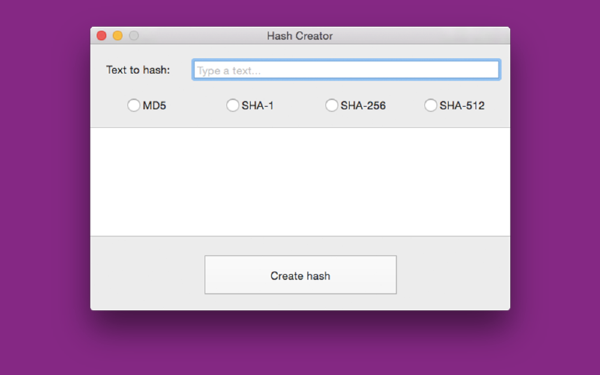This screenshot has width=600, height=375.
Task: Click the MD5 label text
Action: [154, 106]
